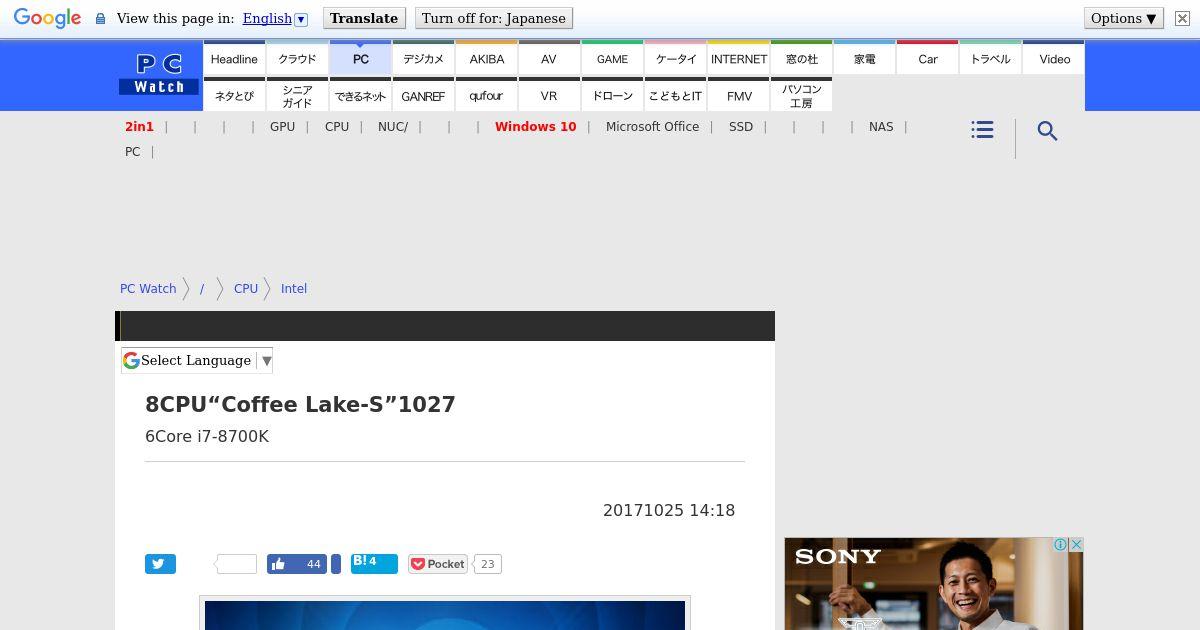Open the GAME tab

[x=612, y=58]
